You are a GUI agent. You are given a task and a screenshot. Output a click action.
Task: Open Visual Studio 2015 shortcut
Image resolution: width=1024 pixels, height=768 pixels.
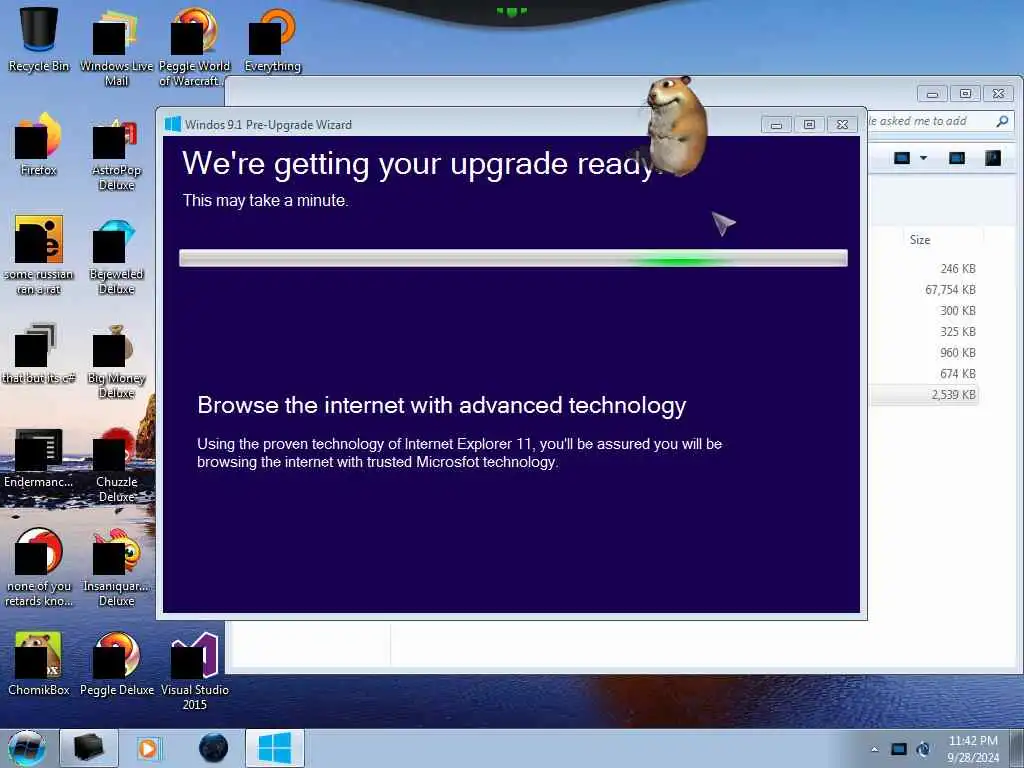194,671
